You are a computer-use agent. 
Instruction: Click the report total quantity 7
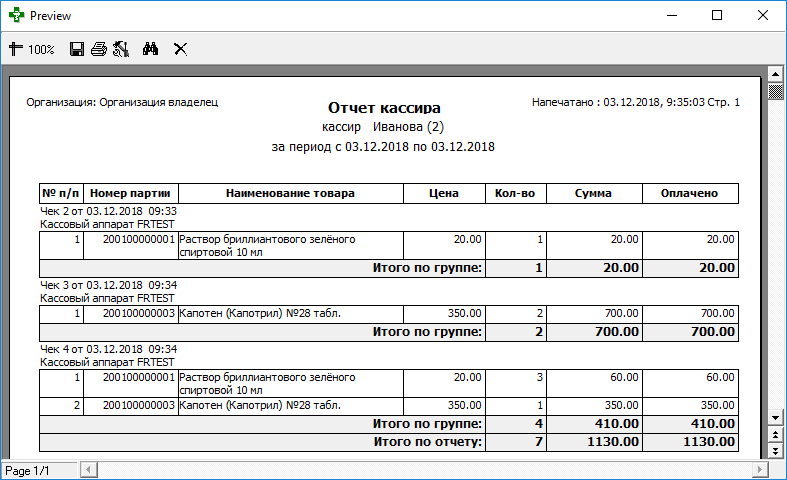[x=539, y=442]
